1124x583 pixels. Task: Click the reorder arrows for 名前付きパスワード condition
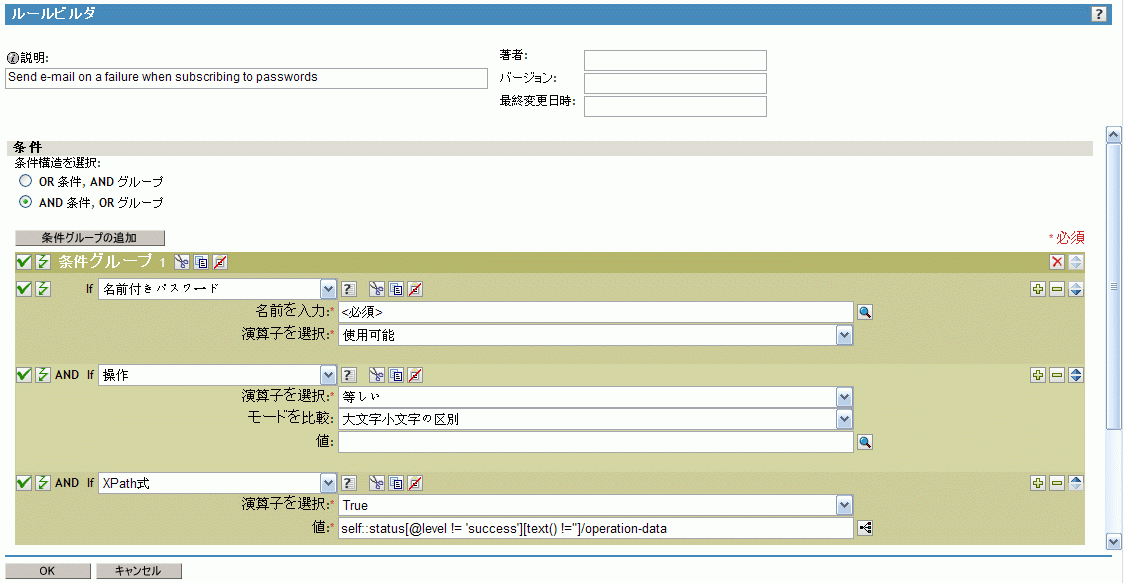(1076, 289)
